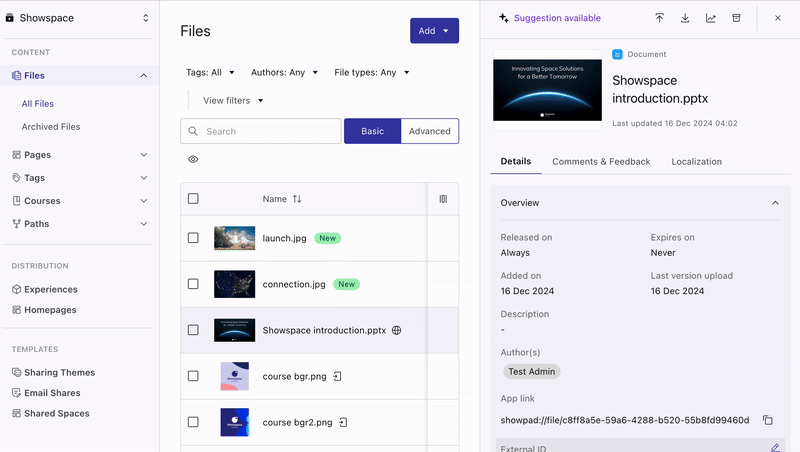Check the course bgr.png checkbox

[193, 375]
